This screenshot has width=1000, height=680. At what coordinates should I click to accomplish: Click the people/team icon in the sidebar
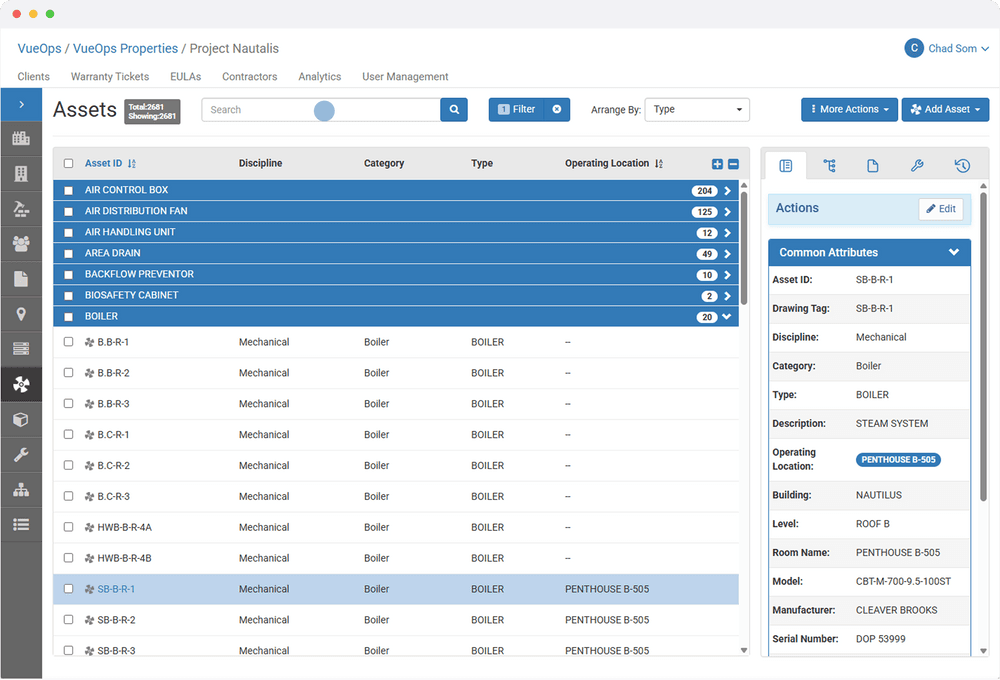pyautogui.click(x=21, y=243)
